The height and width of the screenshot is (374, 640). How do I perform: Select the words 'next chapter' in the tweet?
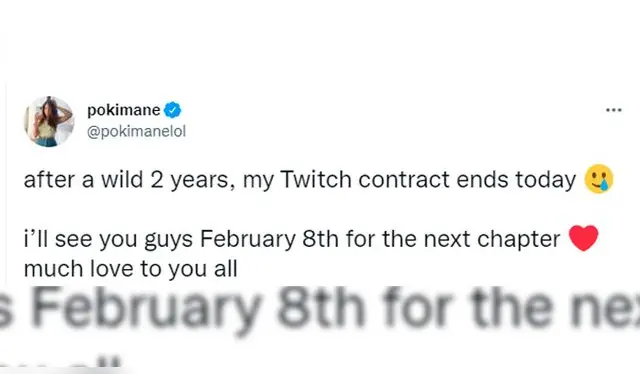click(x=492, y=239)
